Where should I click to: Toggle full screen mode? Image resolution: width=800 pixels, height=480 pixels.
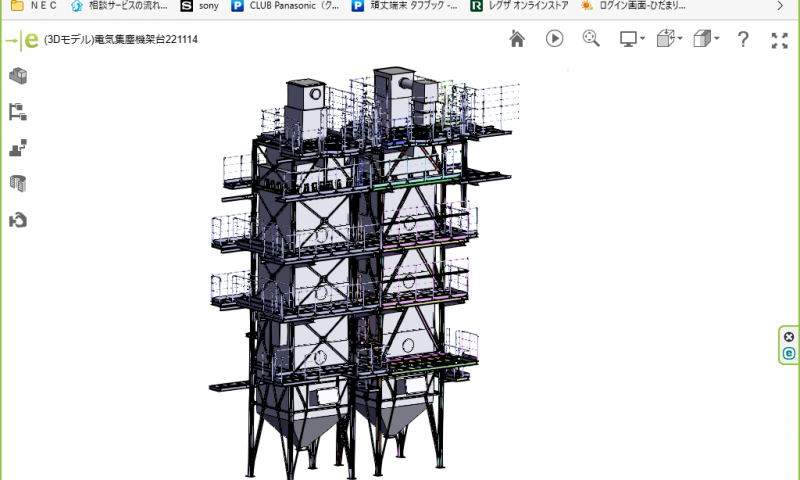point(780,40)
